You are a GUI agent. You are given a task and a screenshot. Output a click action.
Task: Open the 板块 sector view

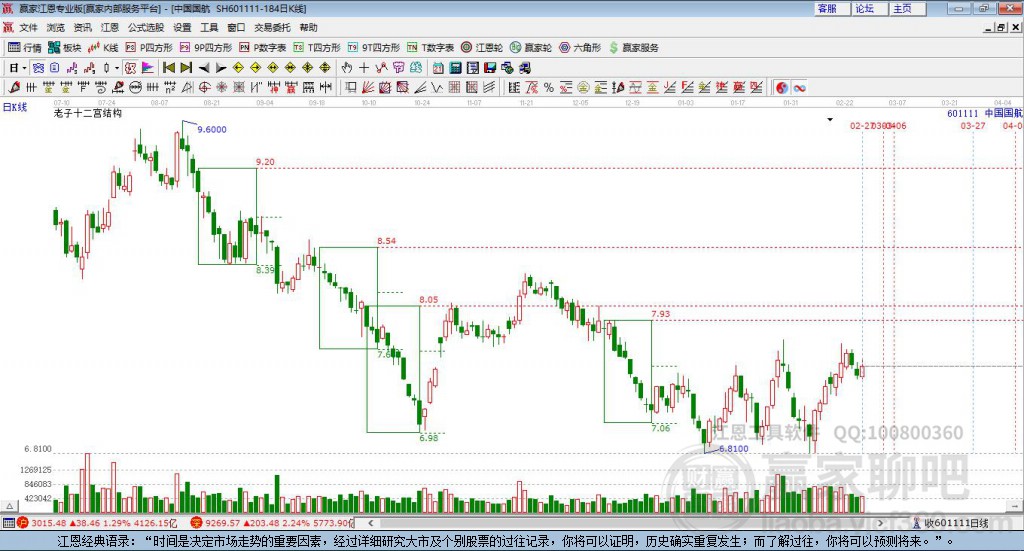coord(64,48)
